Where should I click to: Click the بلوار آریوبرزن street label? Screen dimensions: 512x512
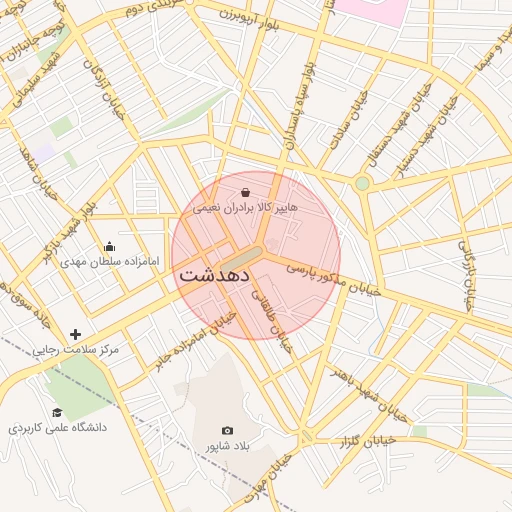click(249, 20)
